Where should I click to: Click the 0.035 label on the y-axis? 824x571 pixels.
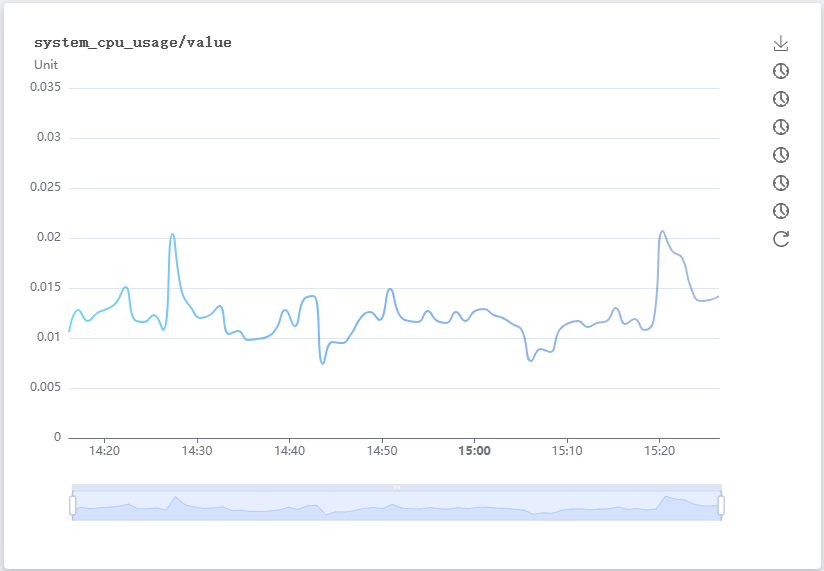[46, 87]
